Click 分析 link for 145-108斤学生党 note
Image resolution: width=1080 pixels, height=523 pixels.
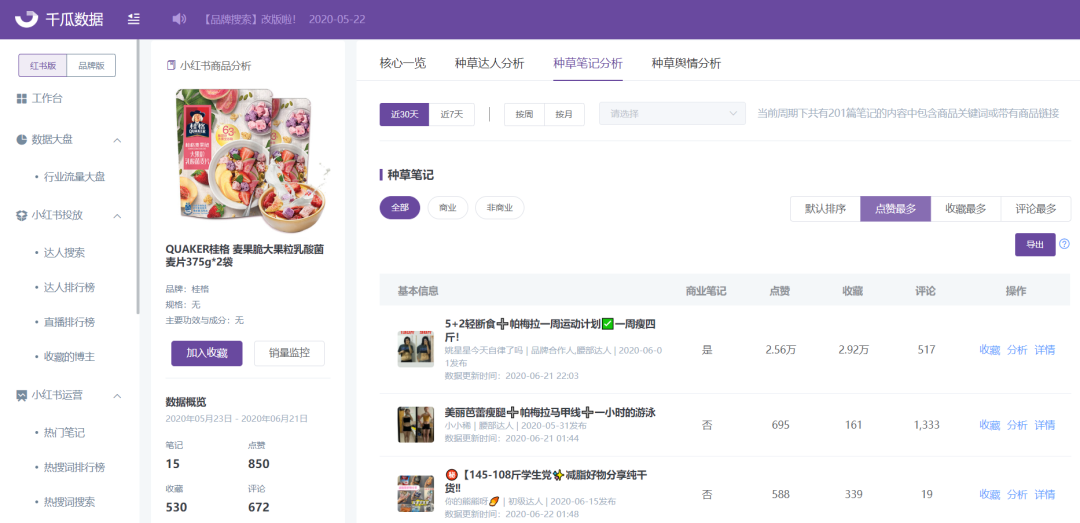coord(1017,495)
